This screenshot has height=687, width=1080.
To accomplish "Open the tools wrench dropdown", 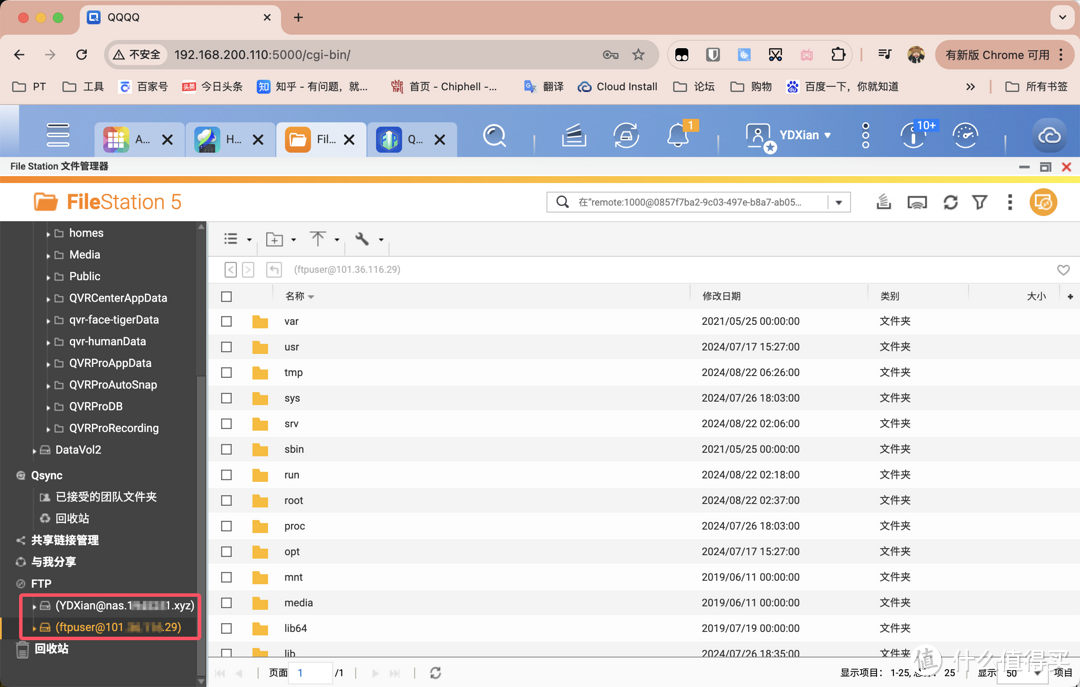I will tap(367, 240).
